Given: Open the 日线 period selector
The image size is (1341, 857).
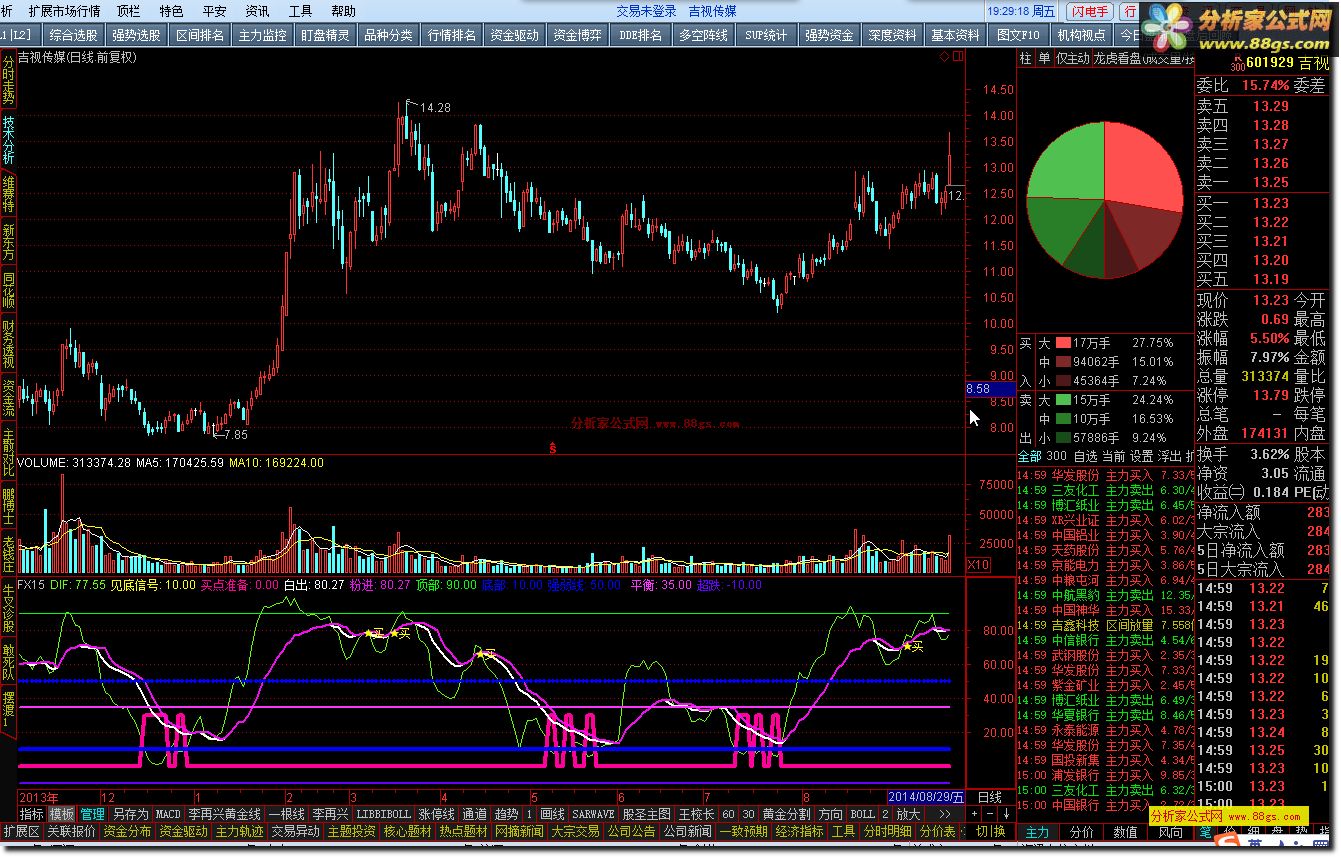Looking at the screenshot, I should [x=990, y=797].
